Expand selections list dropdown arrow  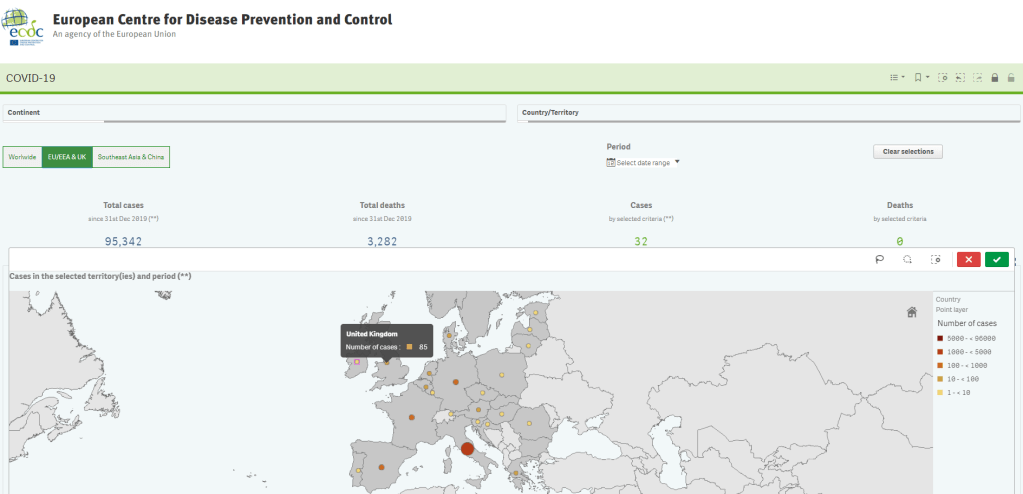click(x=903, y=78)
